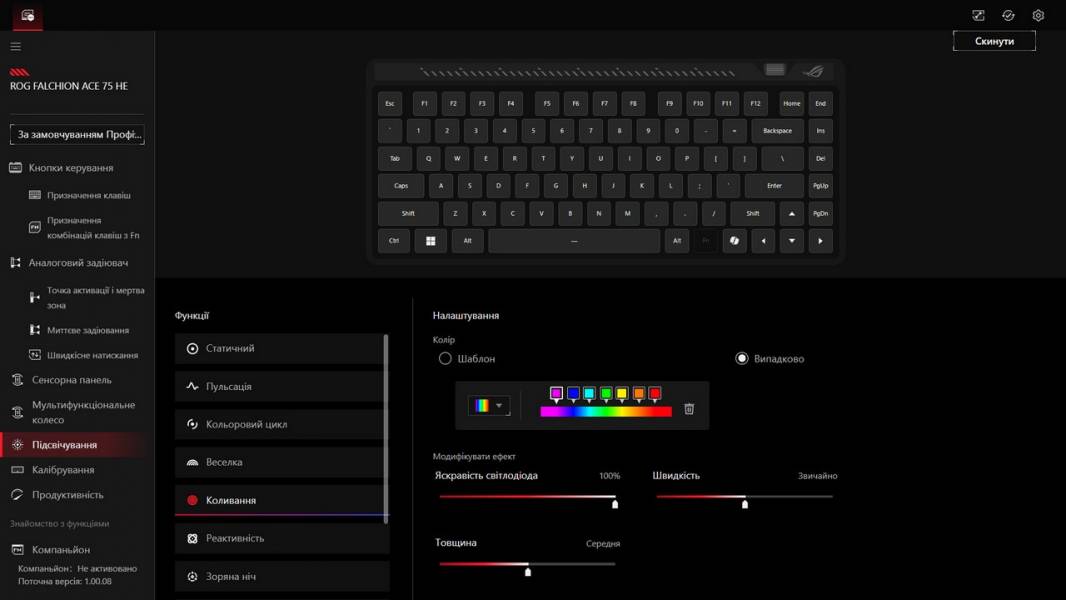Select the Статичний lighting effect

pos(279,349)
